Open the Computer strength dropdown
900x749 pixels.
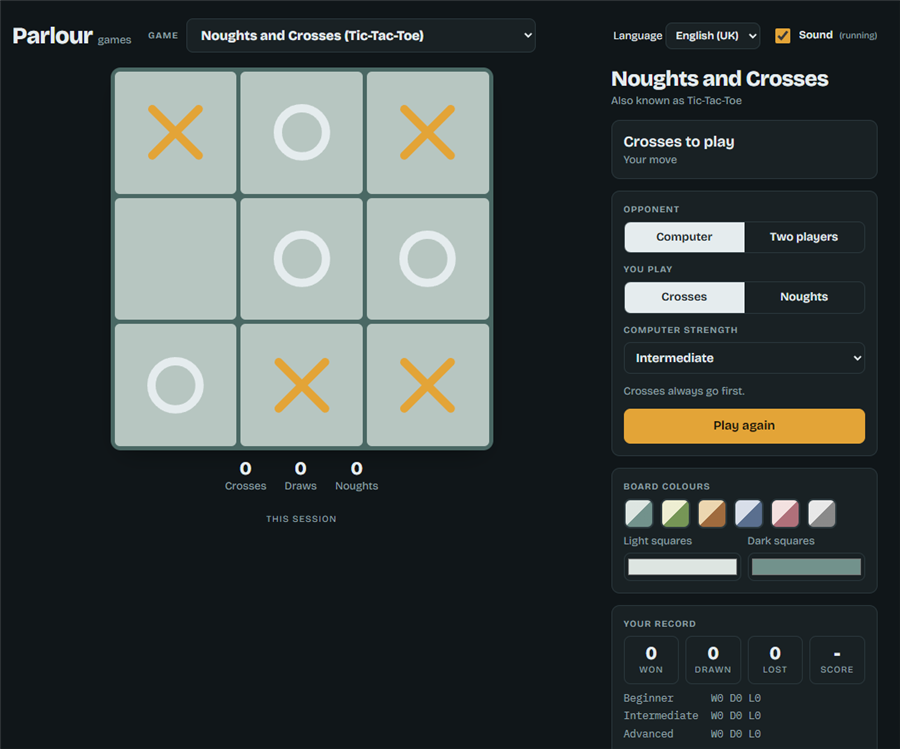point(744,358)
